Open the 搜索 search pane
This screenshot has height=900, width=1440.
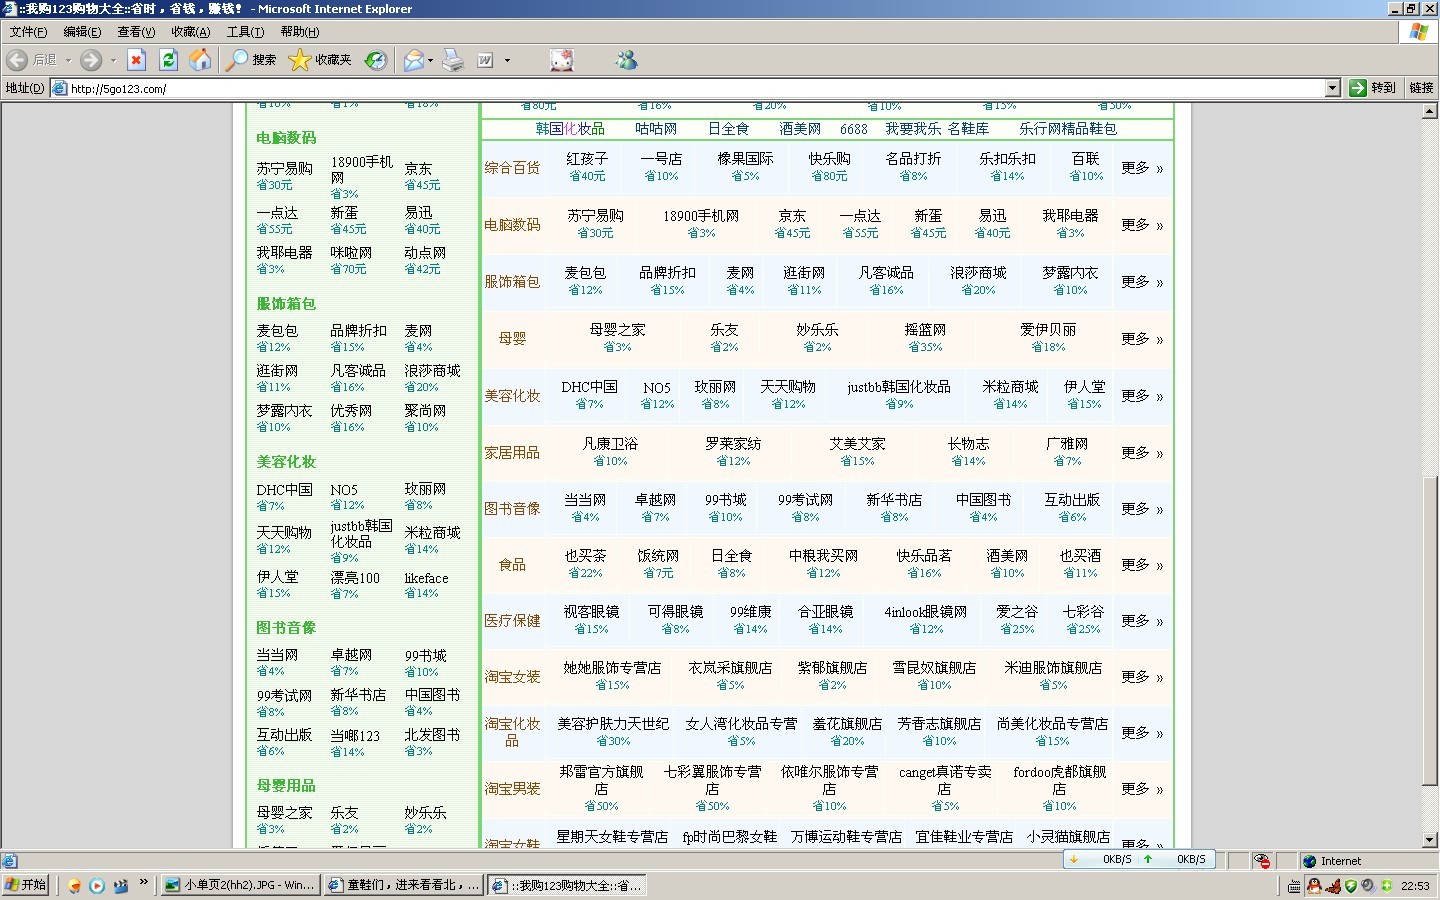coord(251,60)
